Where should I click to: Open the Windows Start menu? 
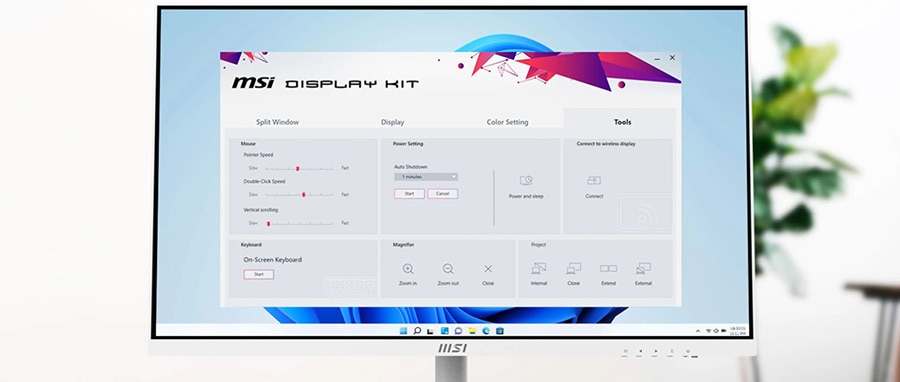404,331
